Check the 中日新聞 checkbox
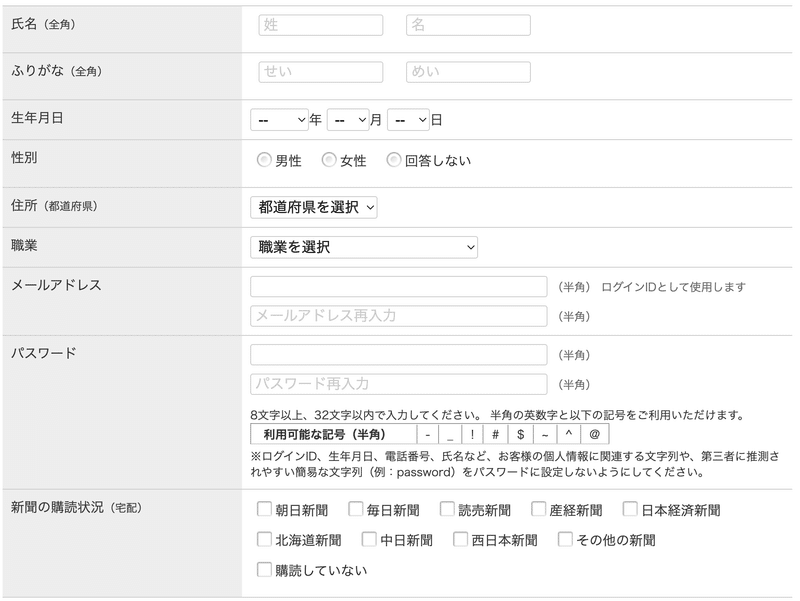This screenshot has width=800, height=601. 369,539
